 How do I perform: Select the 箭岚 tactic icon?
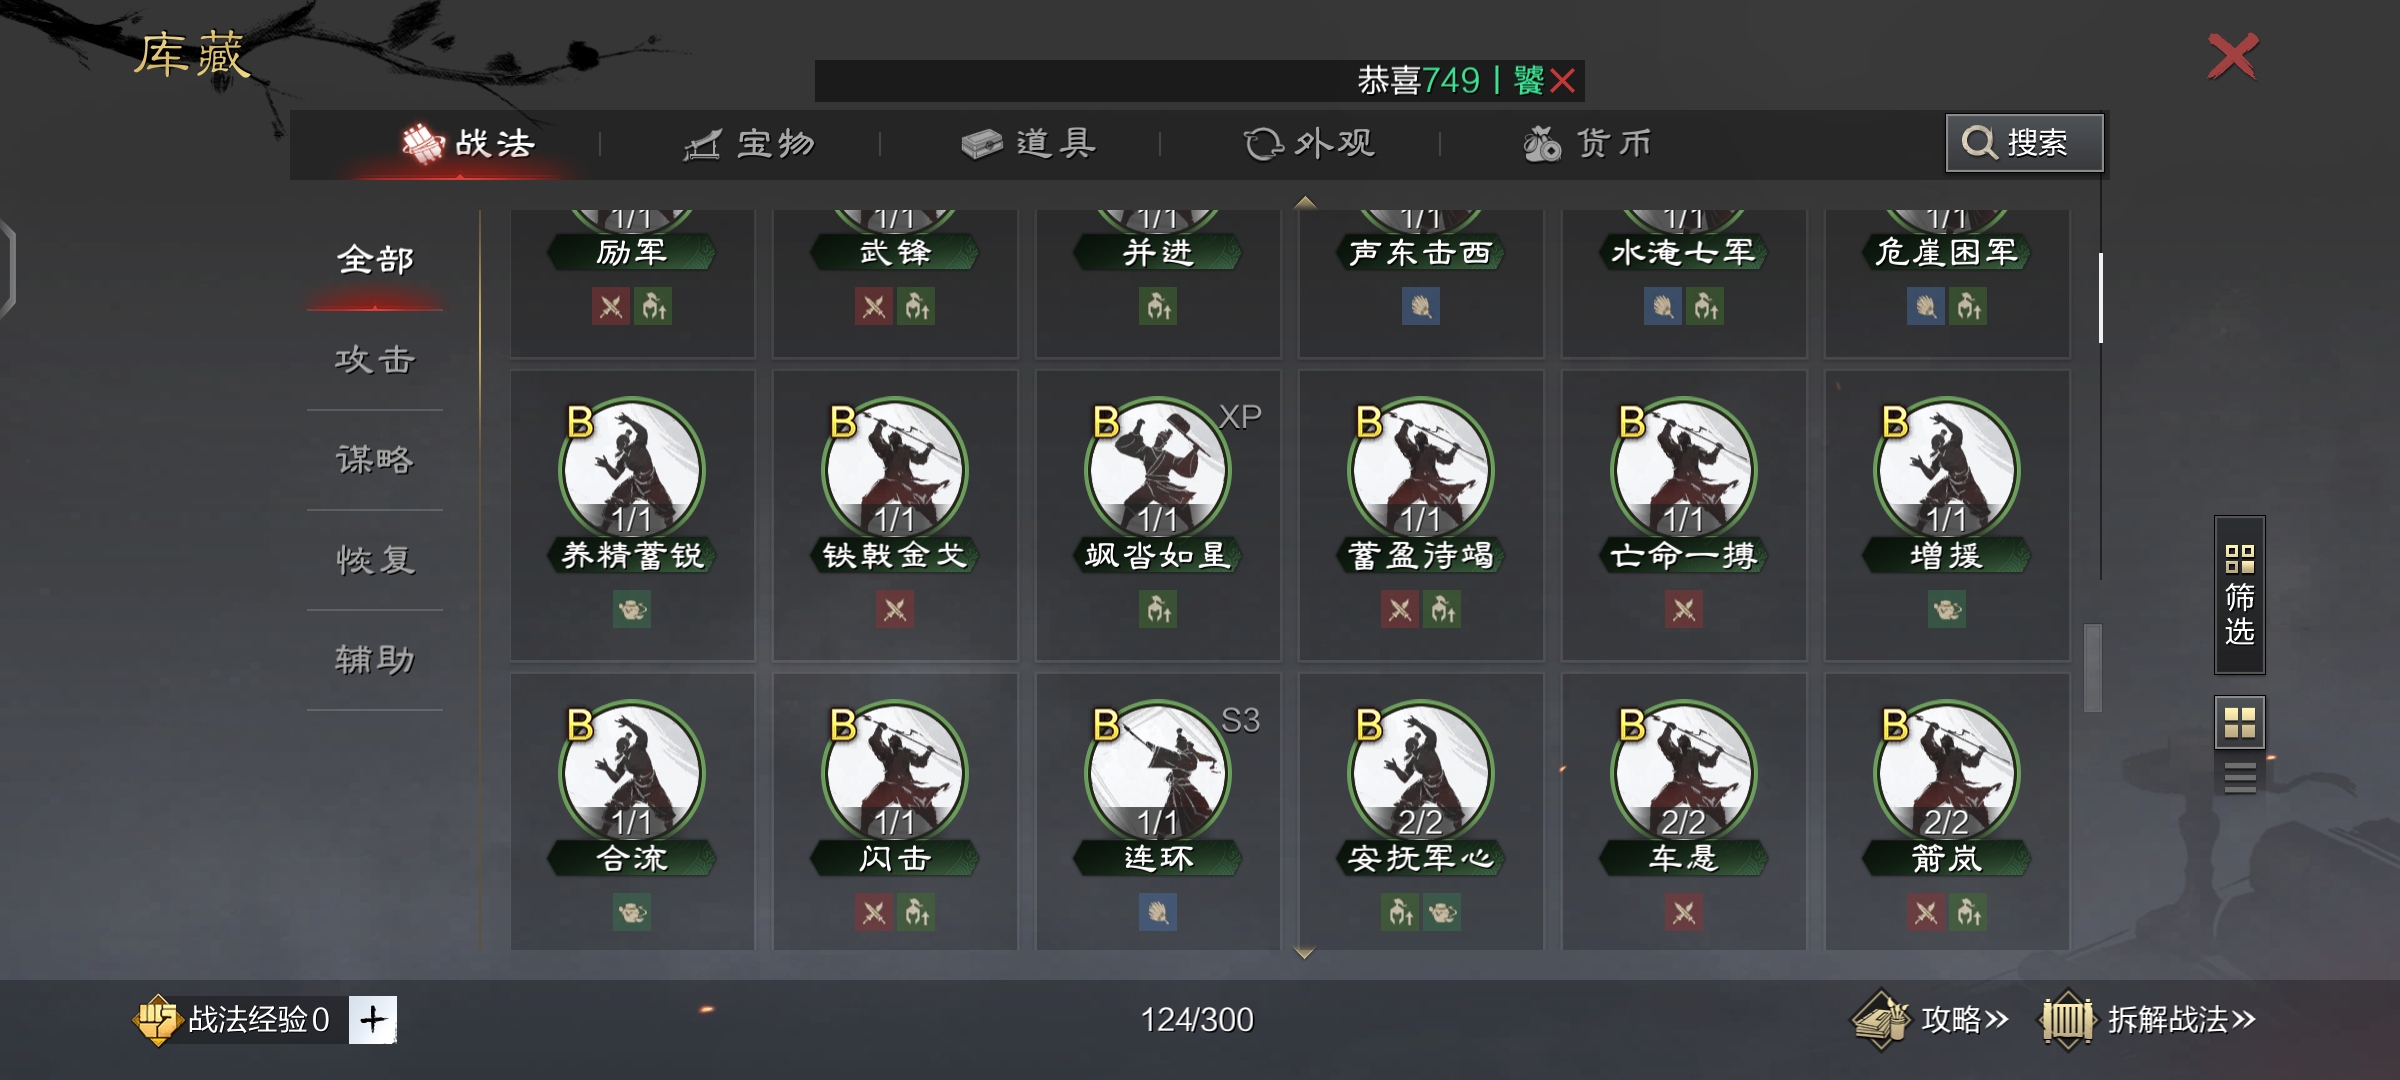(x=1946, y=773)
